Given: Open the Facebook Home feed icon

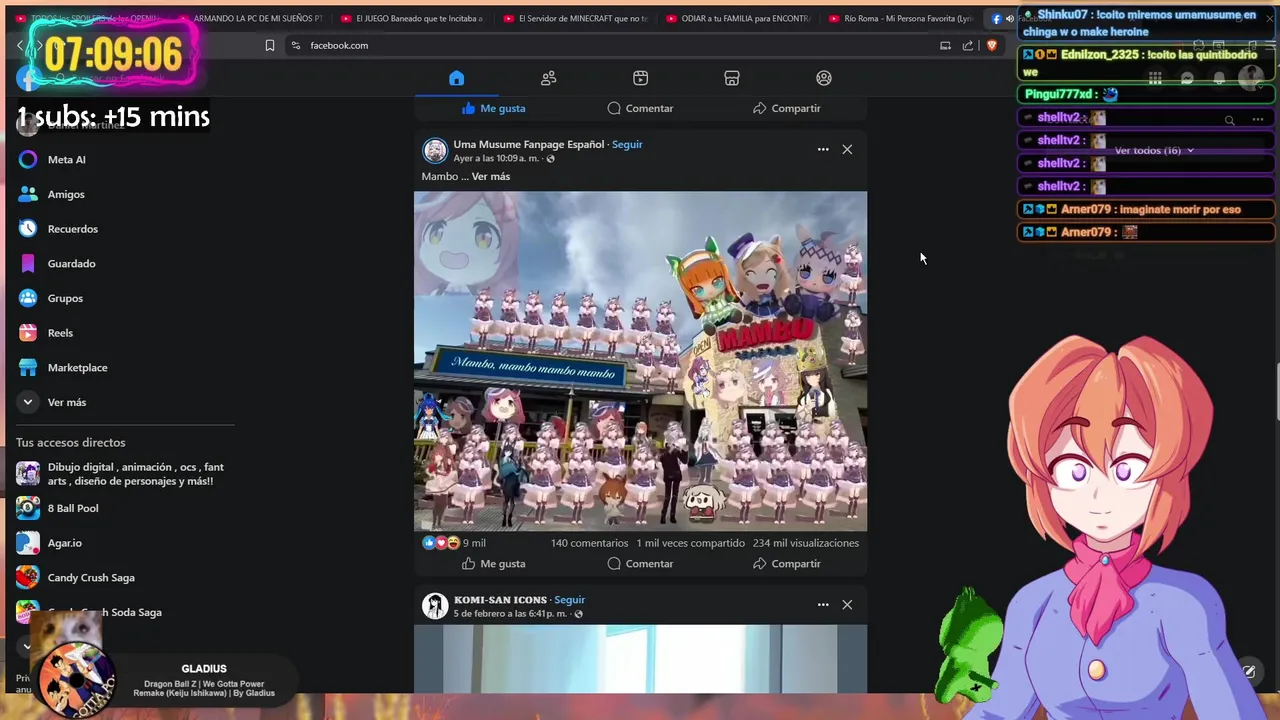Looking at the screenshot, I should tap(456, 78).
